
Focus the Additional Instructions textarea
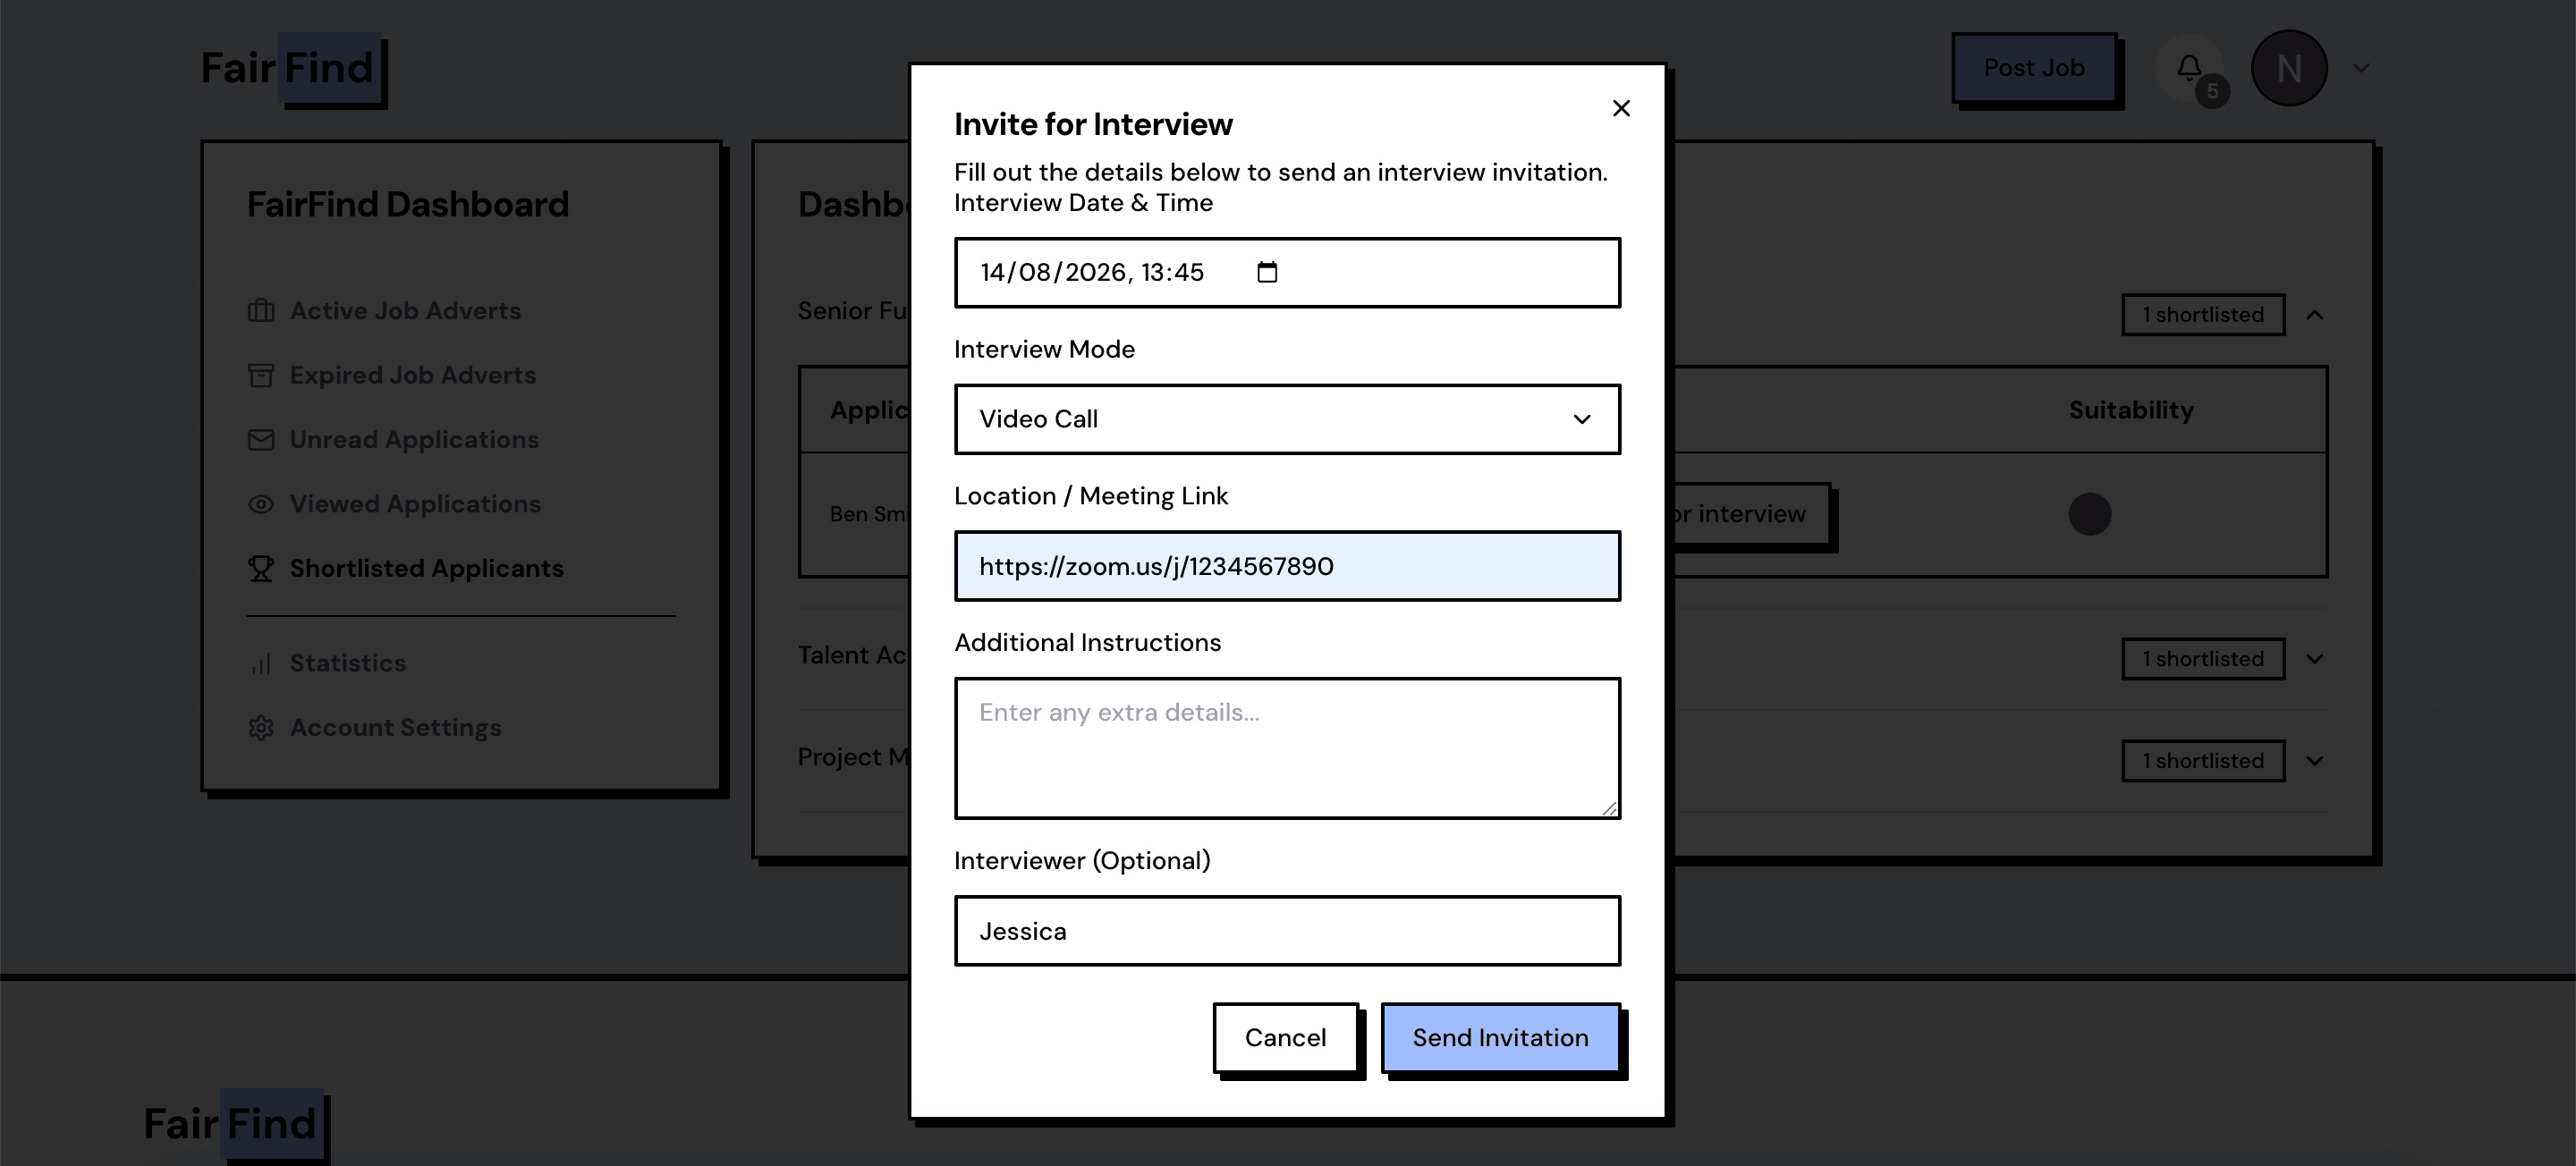click(x=1287, y=748)
